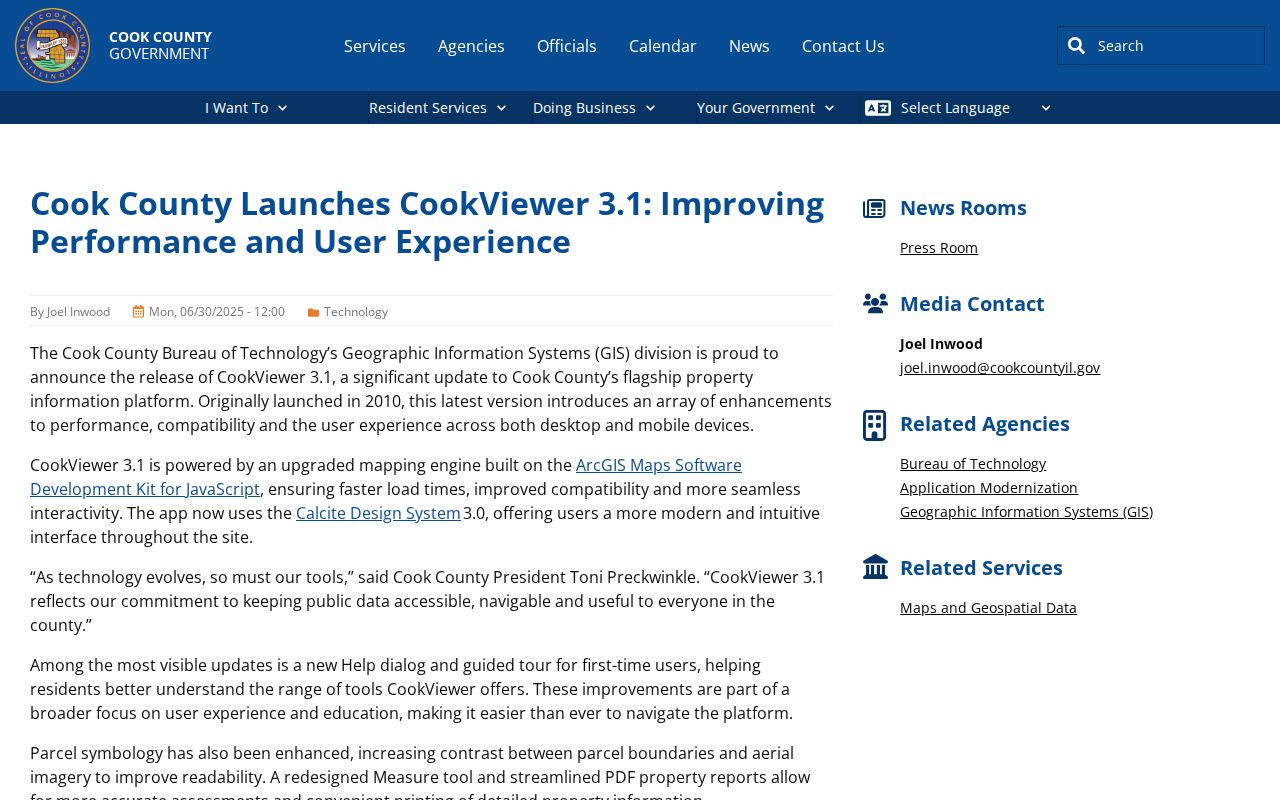Navigate to Contact Us
The image size is (1280, 800).
(x=843, y=46)
